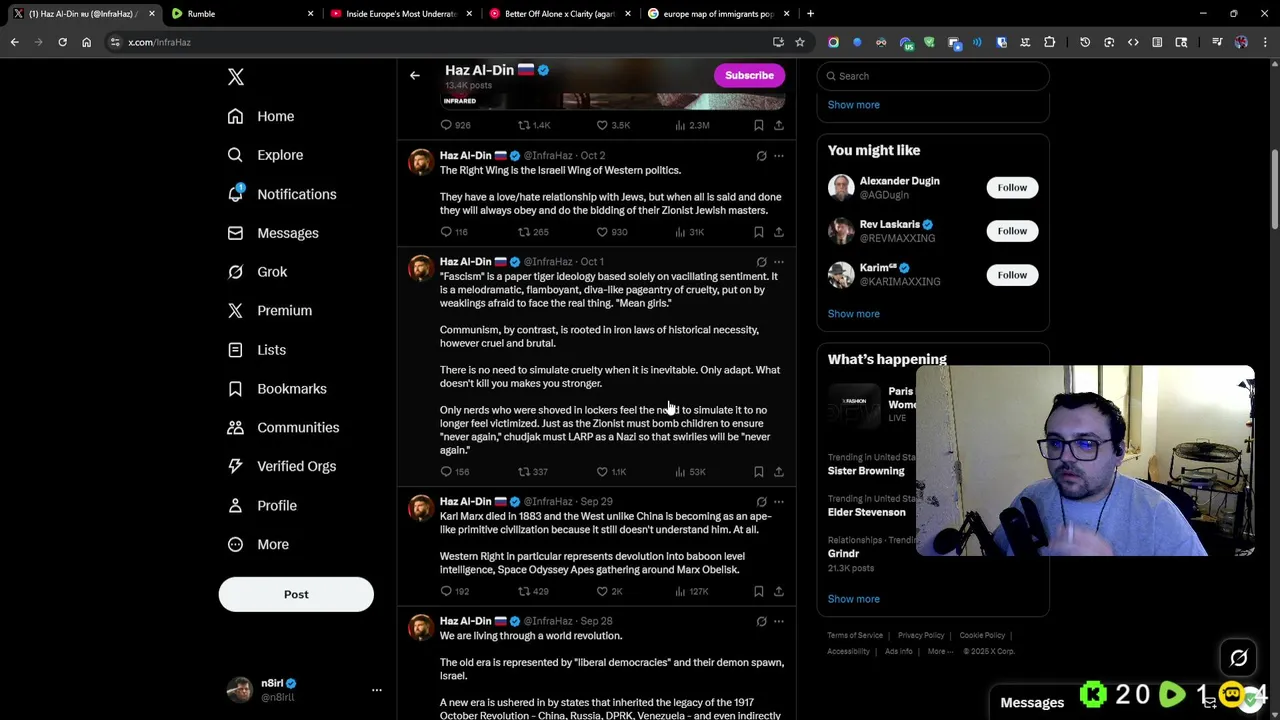The height and width of the screenshot is (720, 1280).
Task: Open Notifications in the sidebar
Action: pos(282,194)
